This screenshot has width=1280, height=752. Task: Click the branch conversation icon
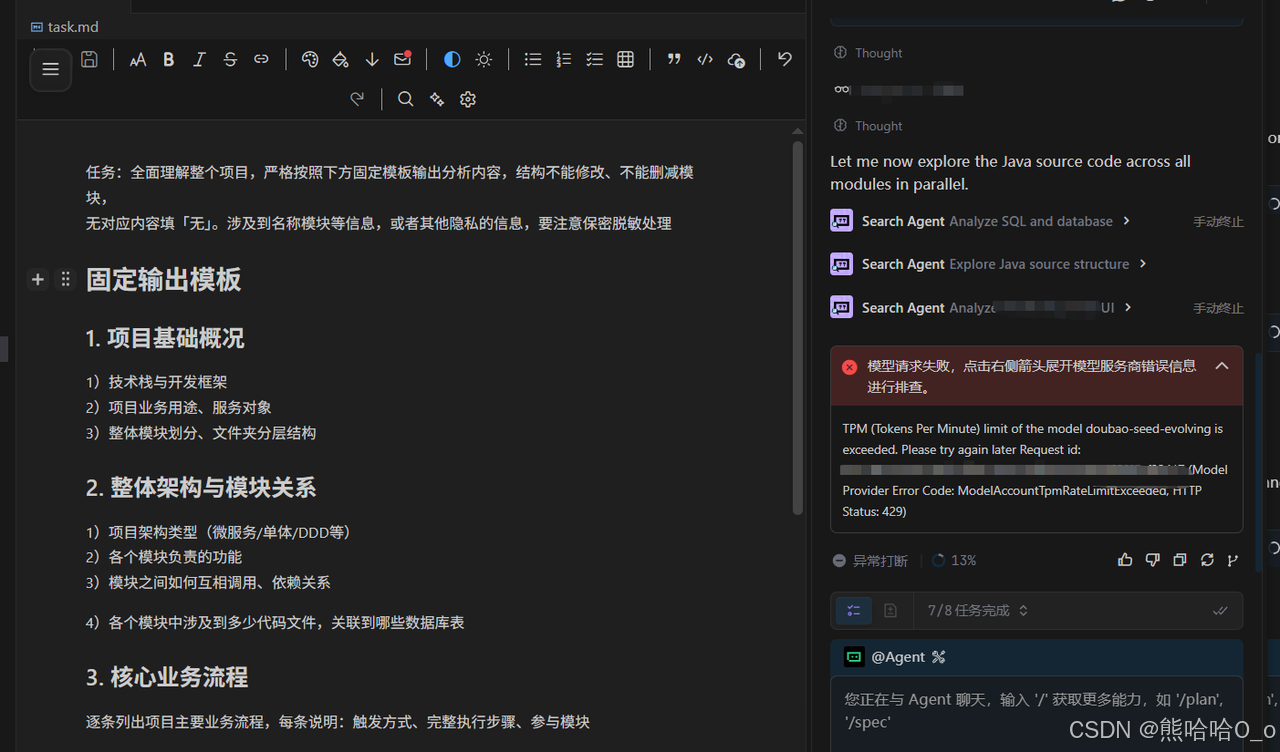(x=1233, y=560)
